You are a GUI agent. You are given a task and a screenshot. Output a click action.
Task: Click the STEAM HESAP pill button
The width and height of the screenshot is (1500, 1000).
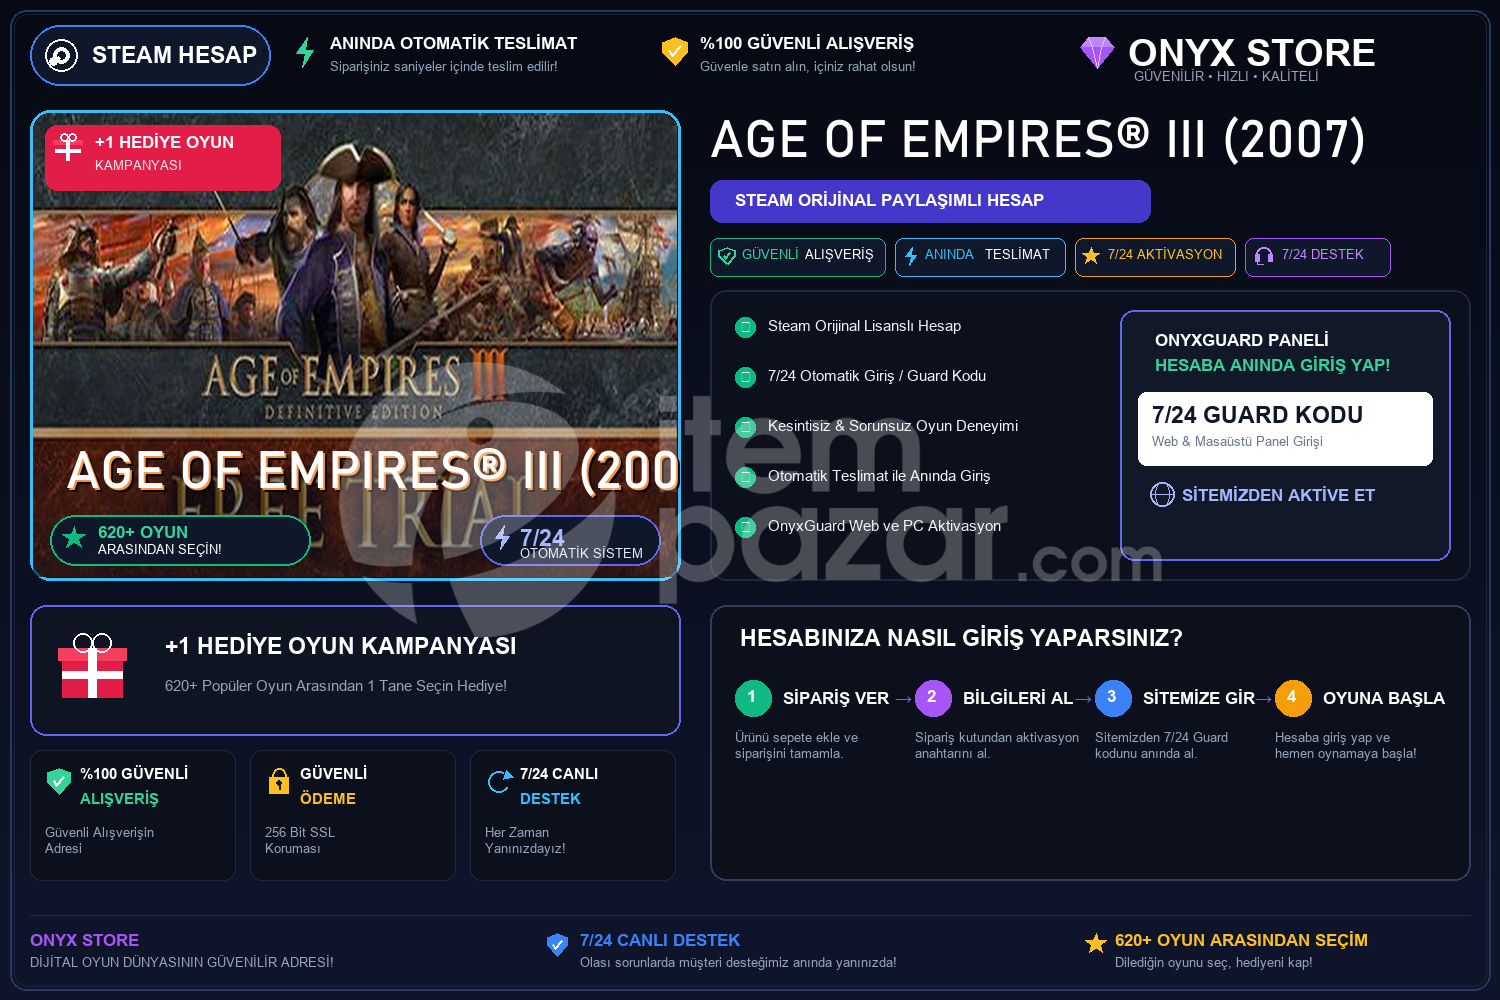151,55
